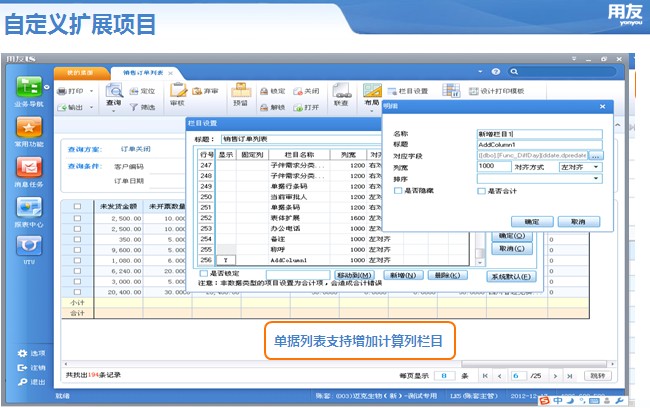Open the 业务导航 business navigation sidebar icon
The image size is (650, 408).
(29, 87)
